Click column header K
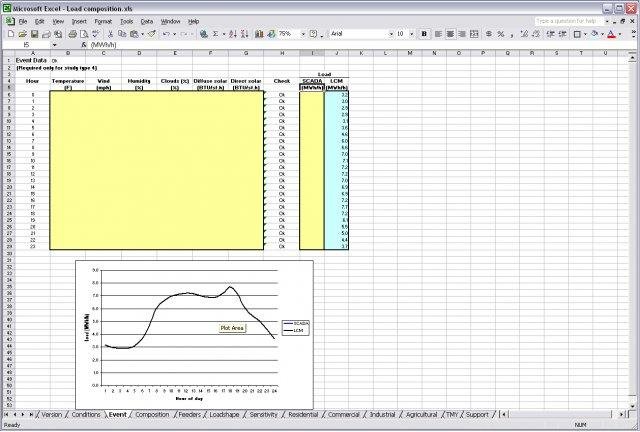The width and height of the screenshot is (640, 432). pos(361,53)
